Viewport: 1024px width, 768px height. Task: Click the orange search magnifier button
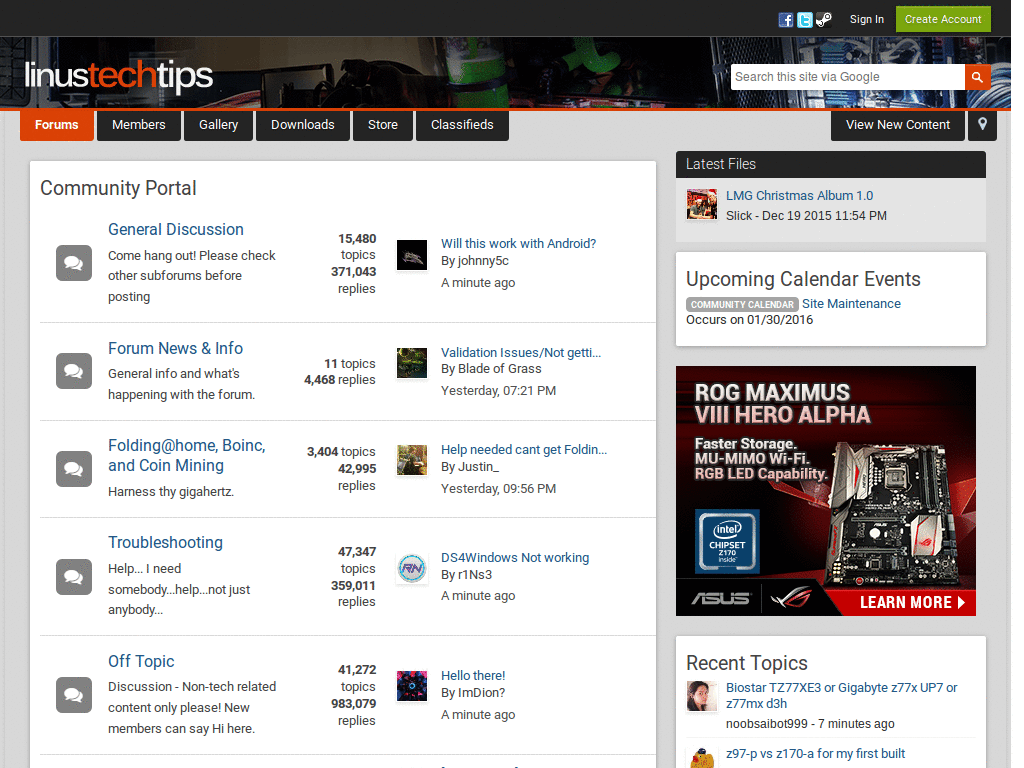pos(977,77)
